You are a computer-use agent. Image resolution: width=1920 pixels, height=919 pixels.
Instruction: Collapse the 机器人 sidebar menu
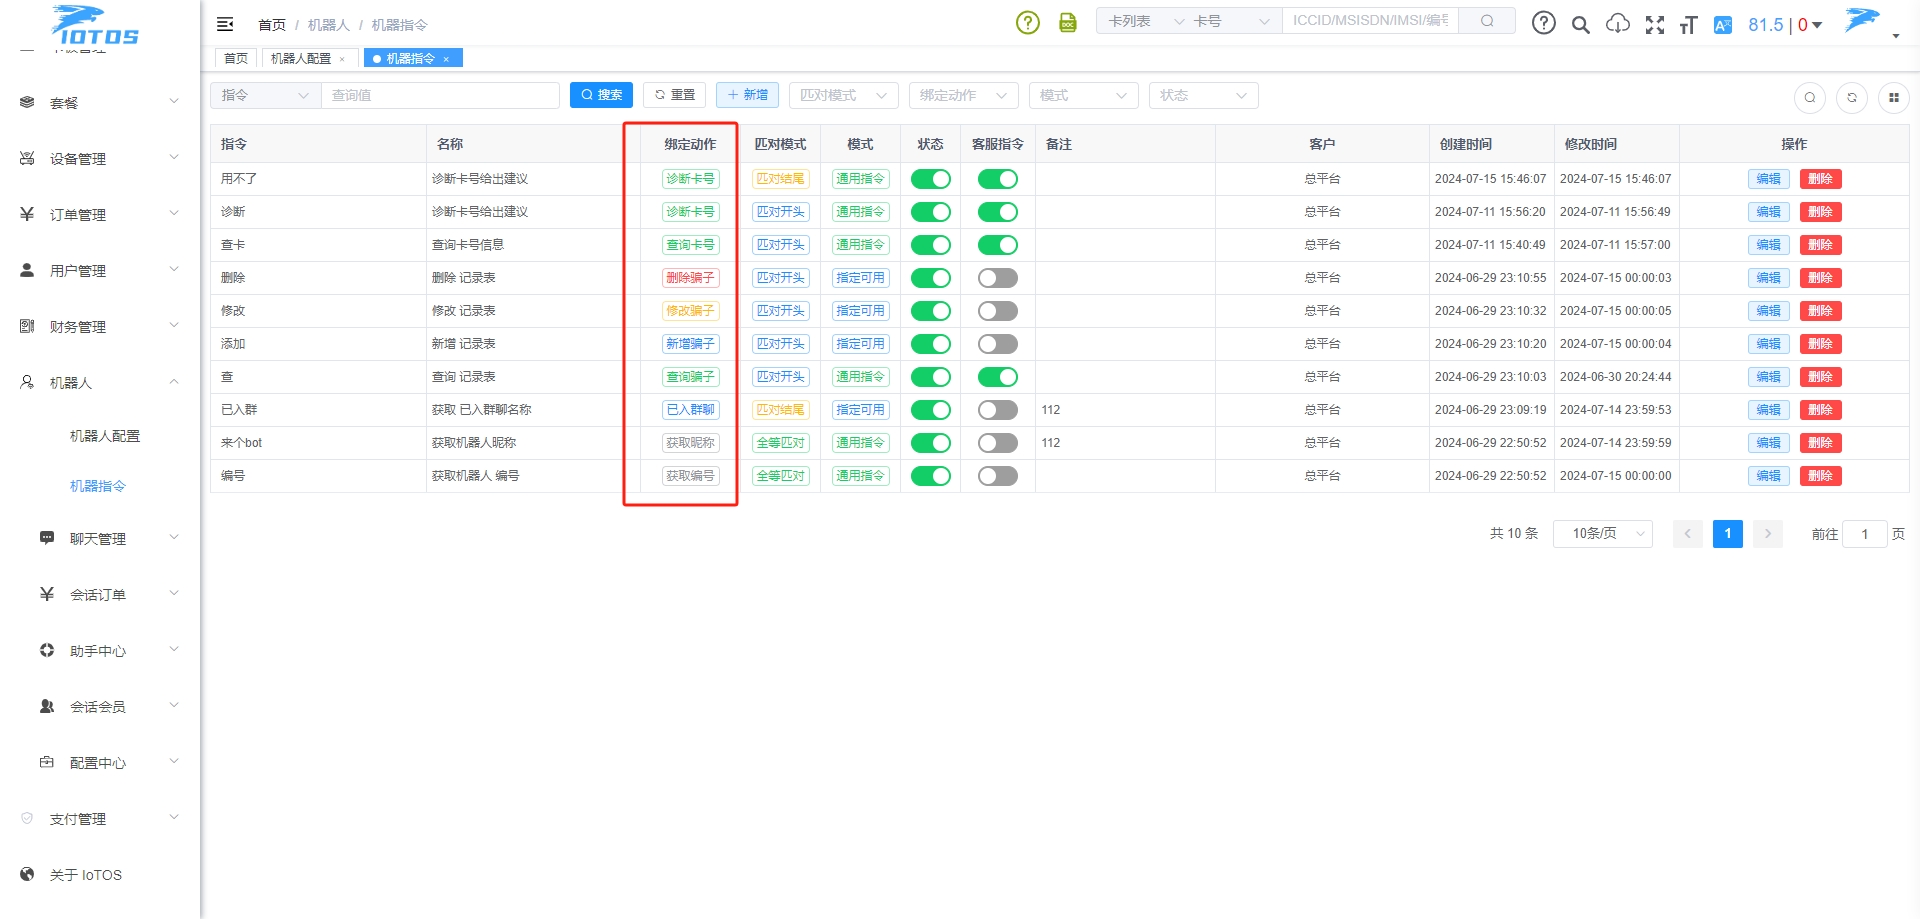(100, 382)
